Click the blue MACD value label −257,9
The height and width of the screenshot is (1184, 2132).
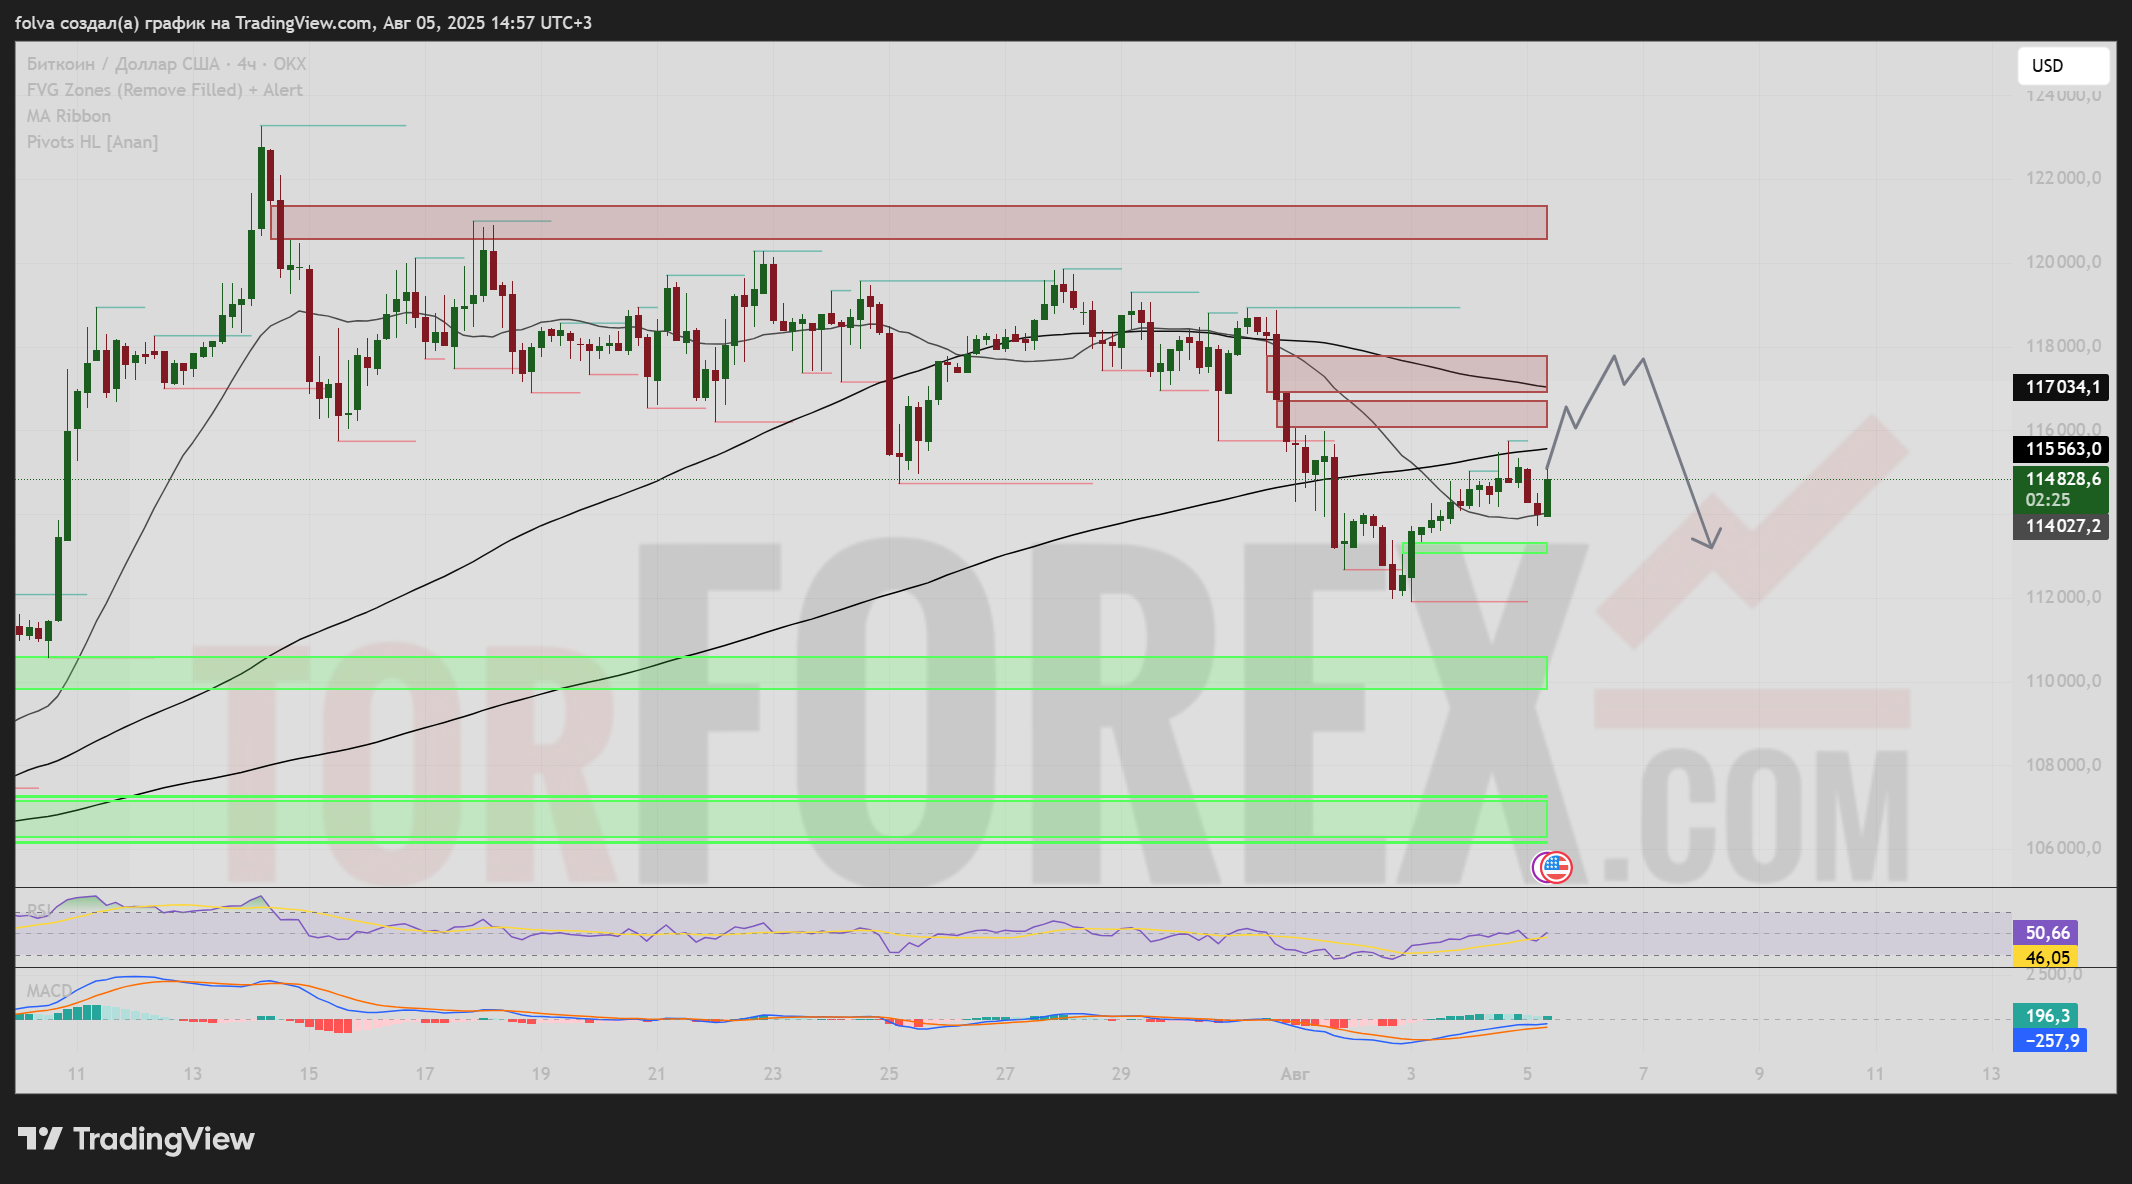click(x=2050, y=1041)
